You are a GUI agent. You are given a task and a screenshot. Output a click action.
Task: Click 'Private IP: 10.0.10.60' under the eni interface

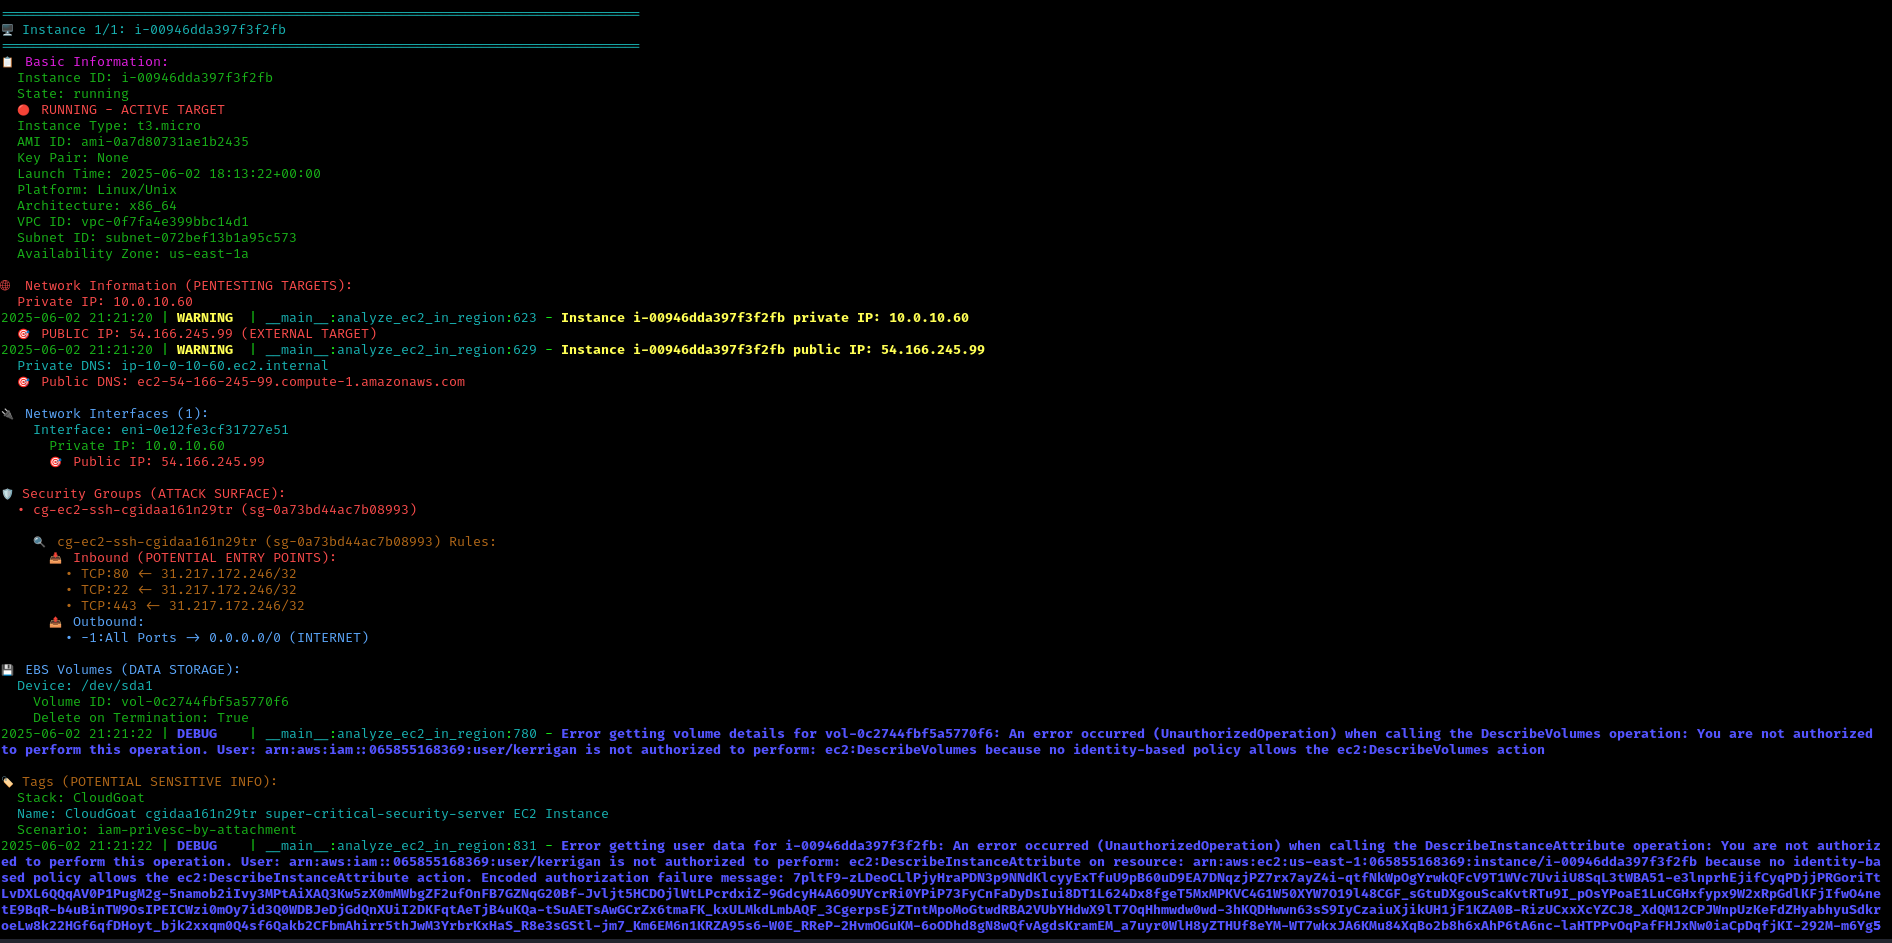tap(137, 446)
